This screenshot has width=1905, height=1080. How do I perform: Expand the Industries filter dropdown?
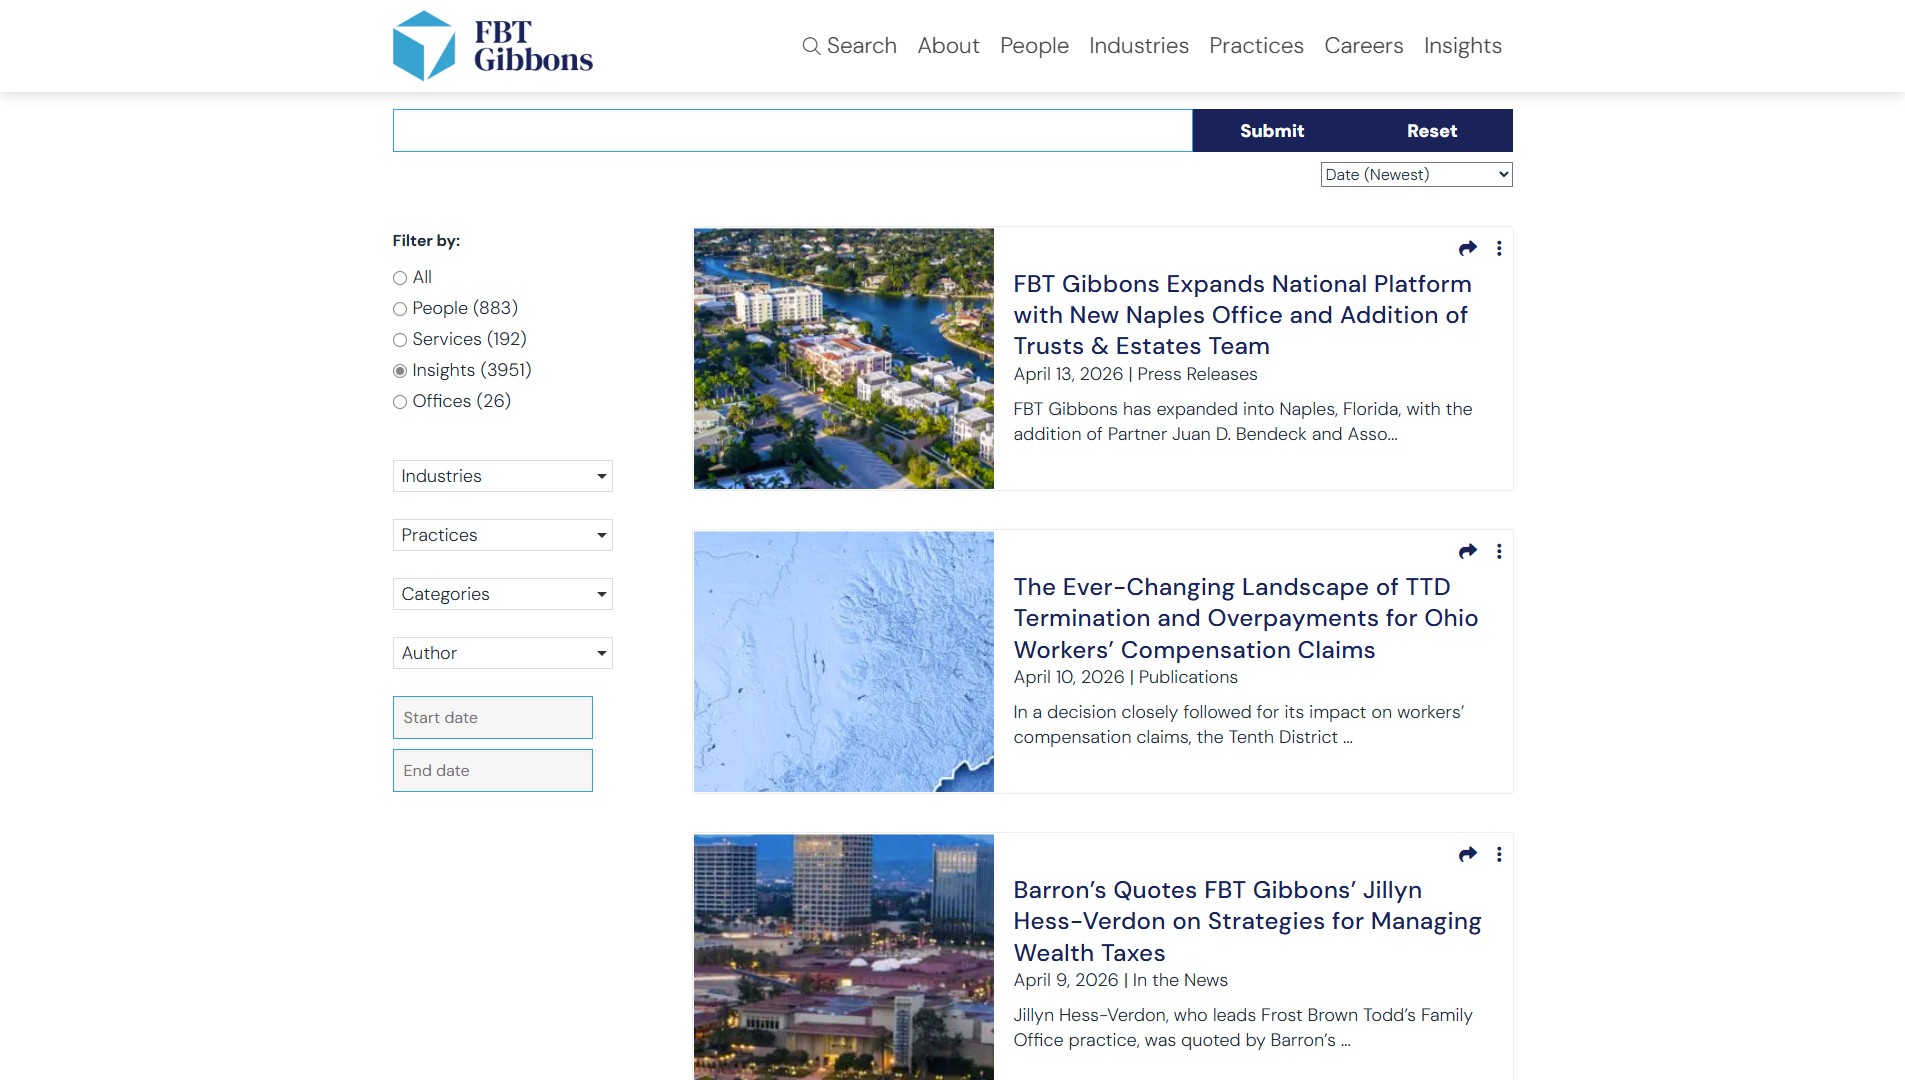(x=502, y=476)
